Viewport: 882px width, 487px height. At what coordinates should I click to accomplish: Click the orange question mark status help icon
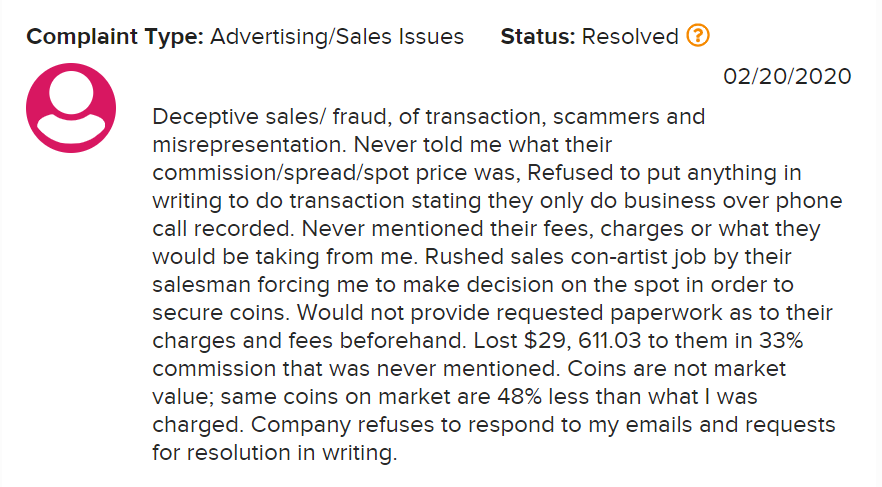[698, 36]
